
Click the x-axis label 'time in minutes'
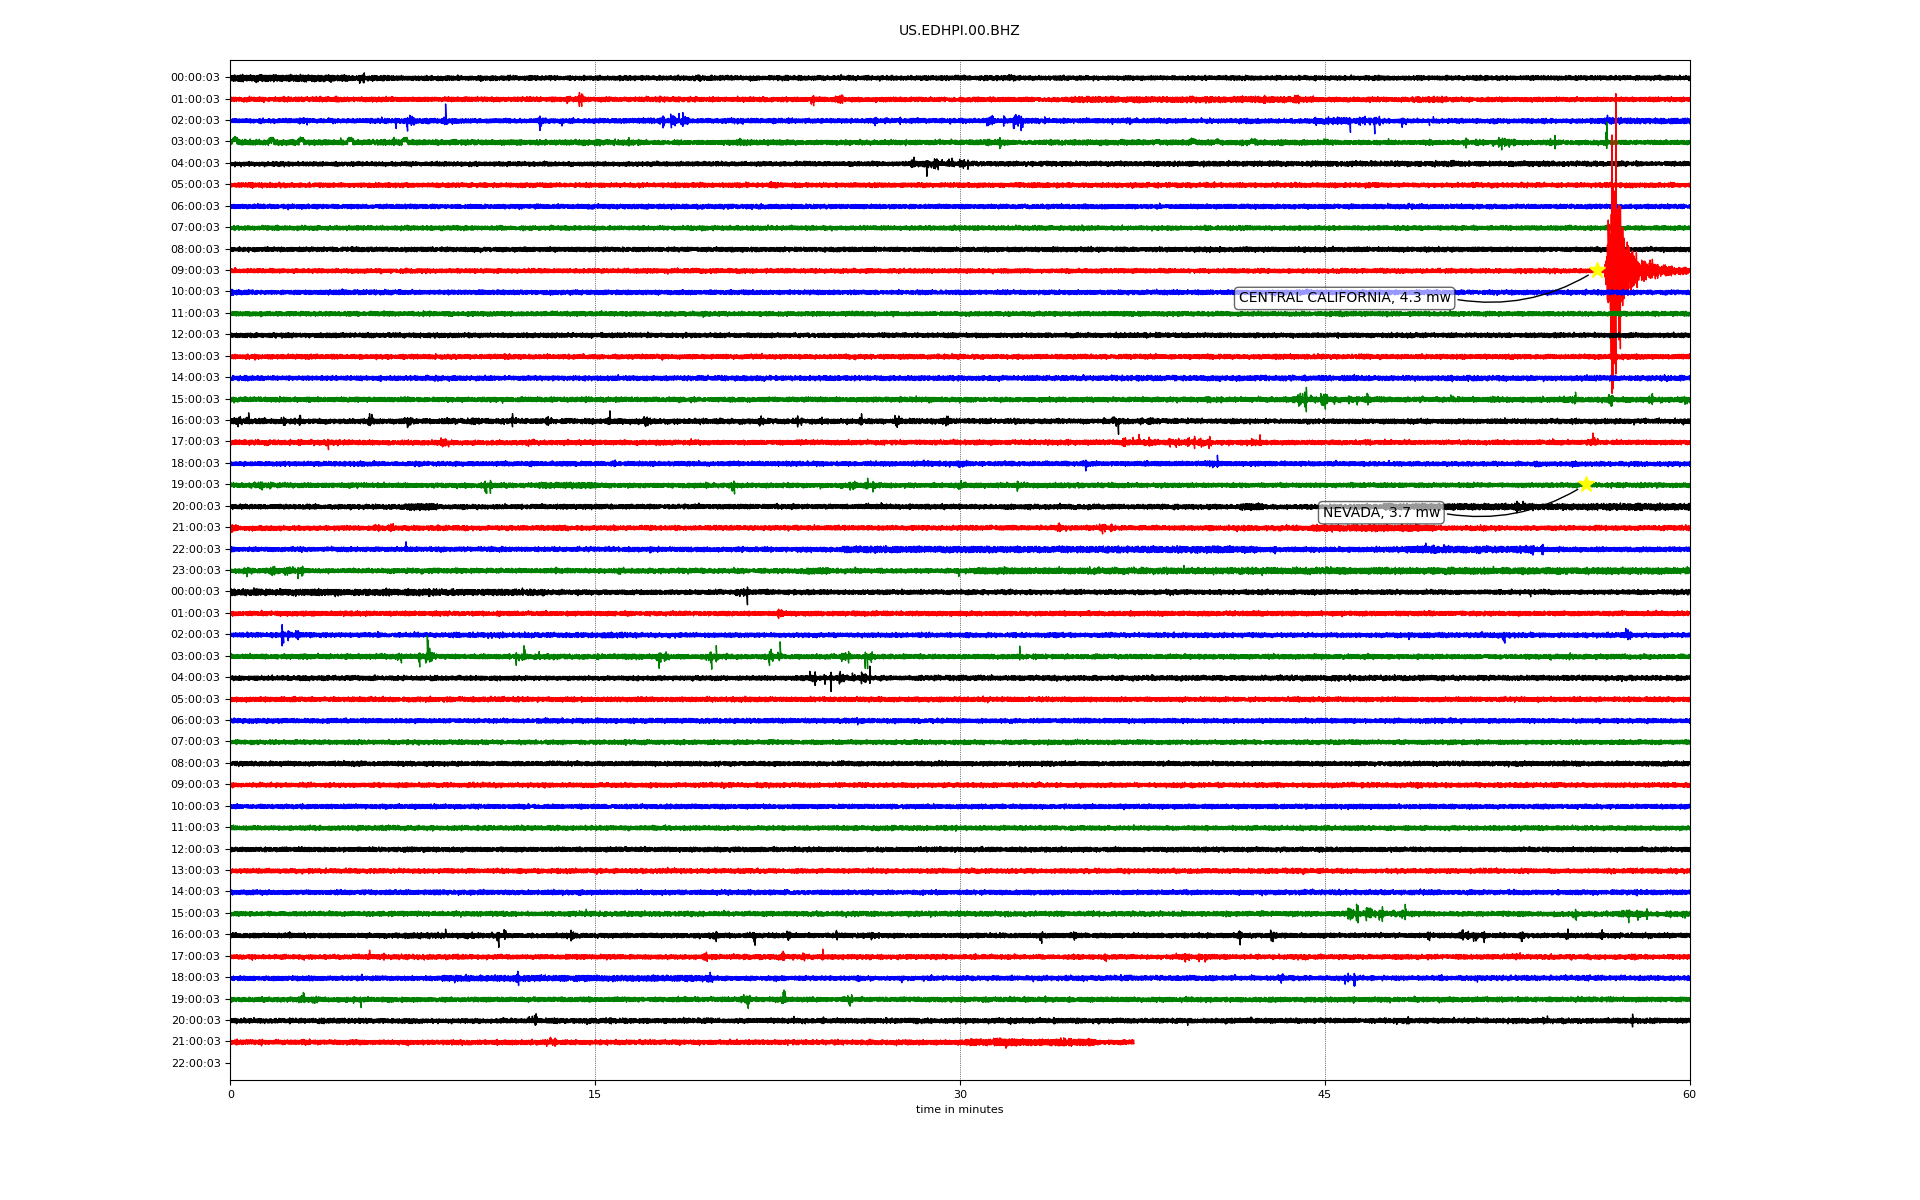tap(959, 1110)
